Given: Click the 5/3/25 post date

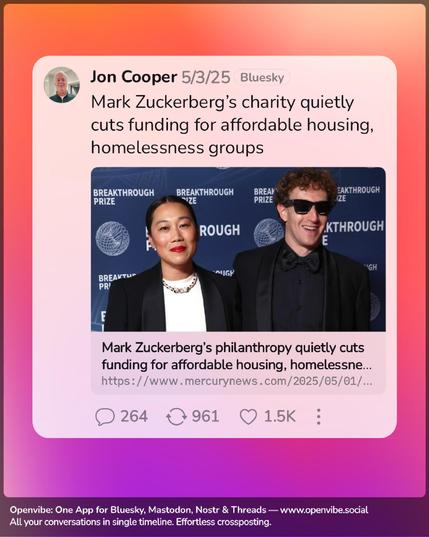Looking at the screenshot, I should pyautogui.click(x=206, y=77).
